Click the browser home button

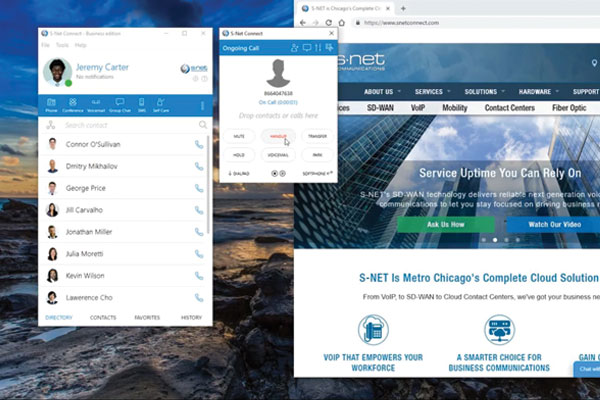coord(341,23)
